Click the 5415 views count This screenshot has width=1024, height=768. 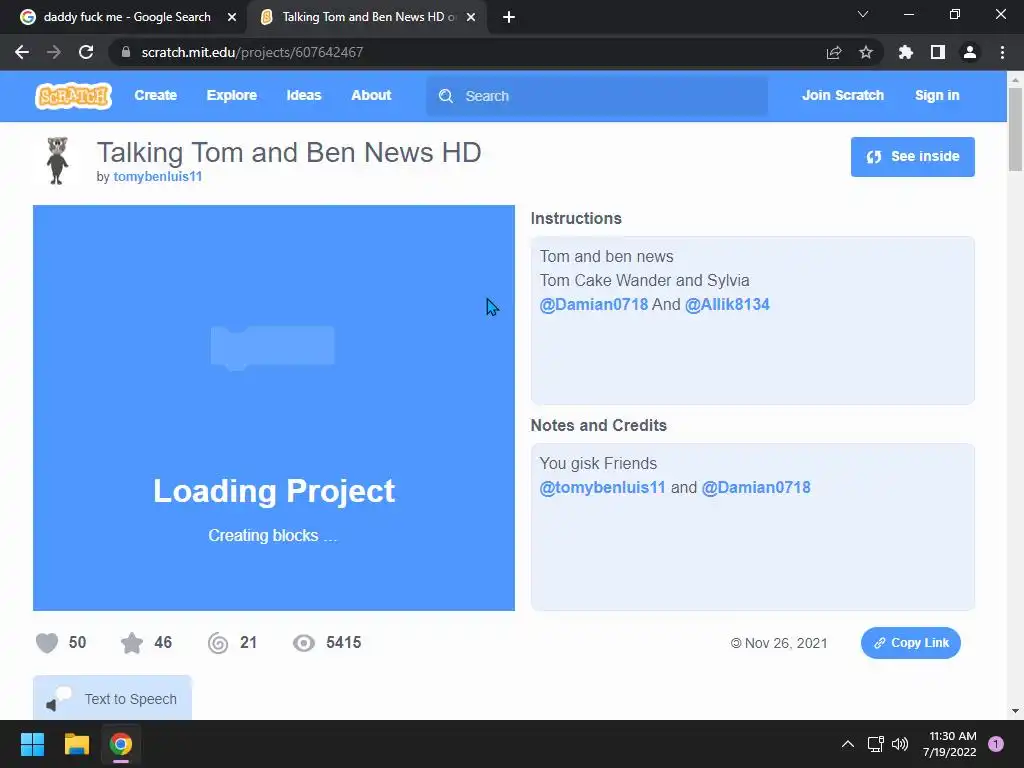point(344,643)
